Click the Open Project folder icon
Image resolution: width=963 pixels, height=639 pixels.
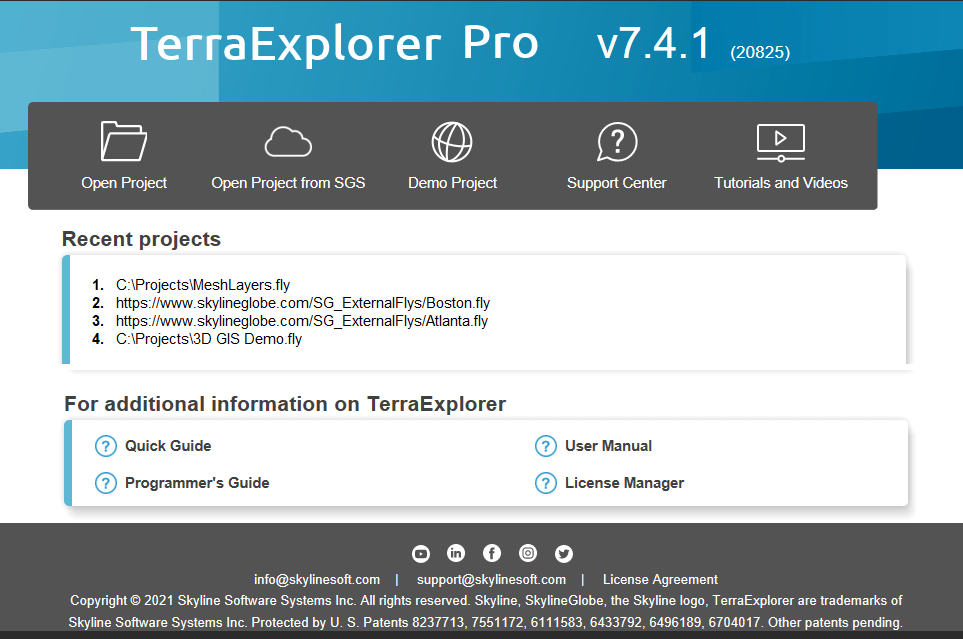coord(123,141)
